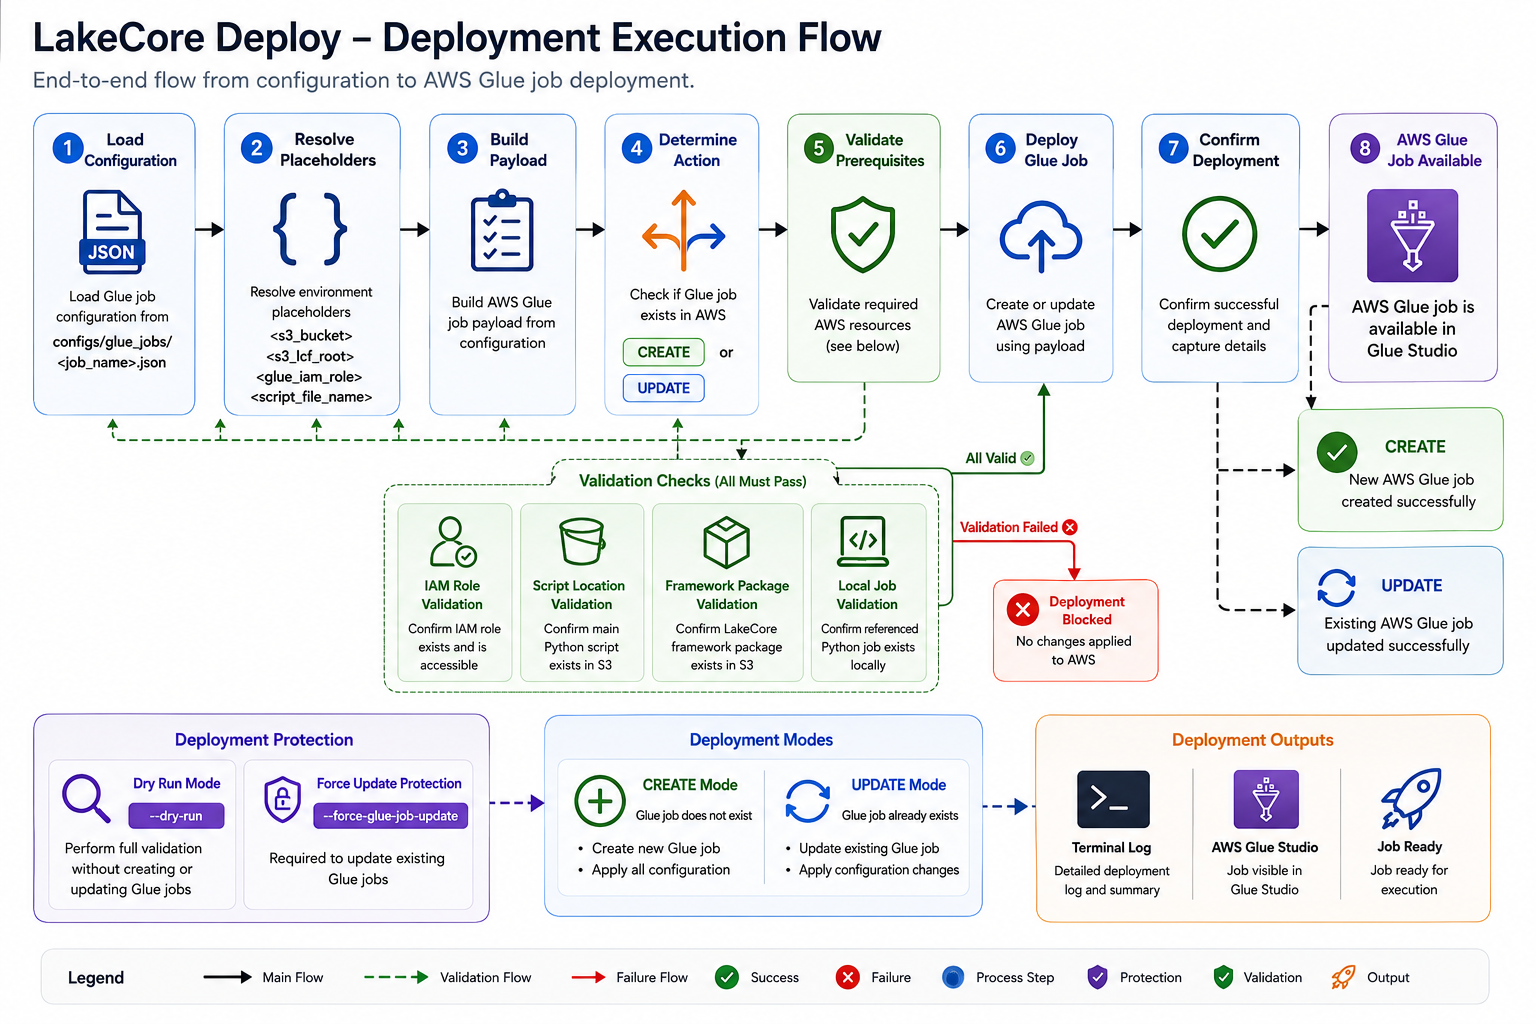
Task: Click the red X Failure legend icon
Action: (848, 977)
